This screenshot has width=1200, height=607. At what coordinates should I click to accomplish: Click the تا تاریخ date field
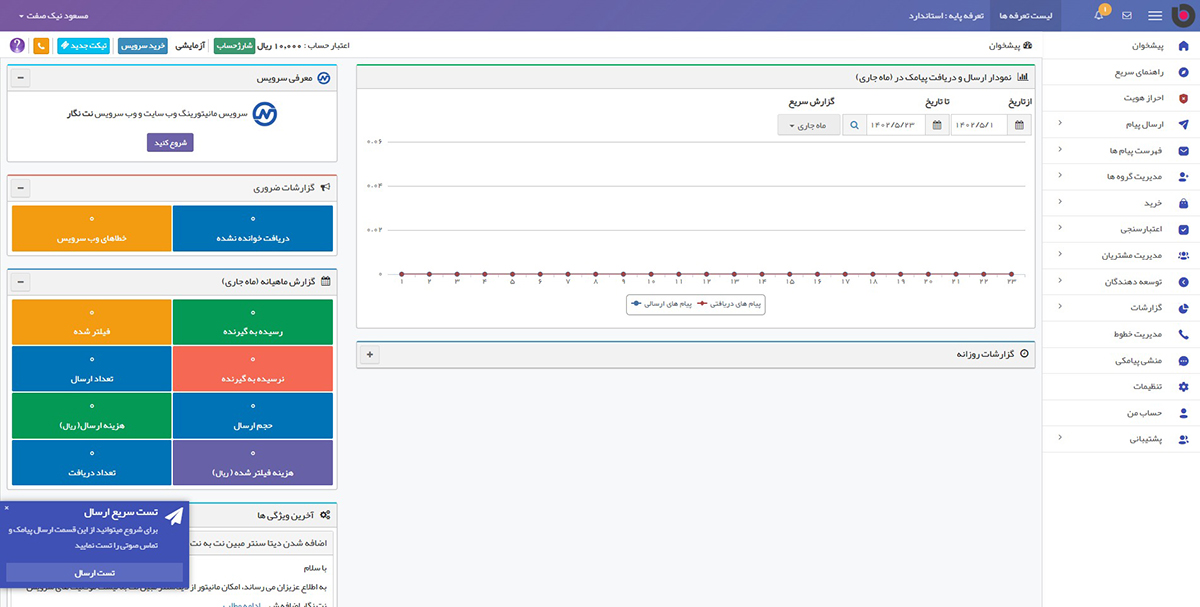tap(896, 125)
